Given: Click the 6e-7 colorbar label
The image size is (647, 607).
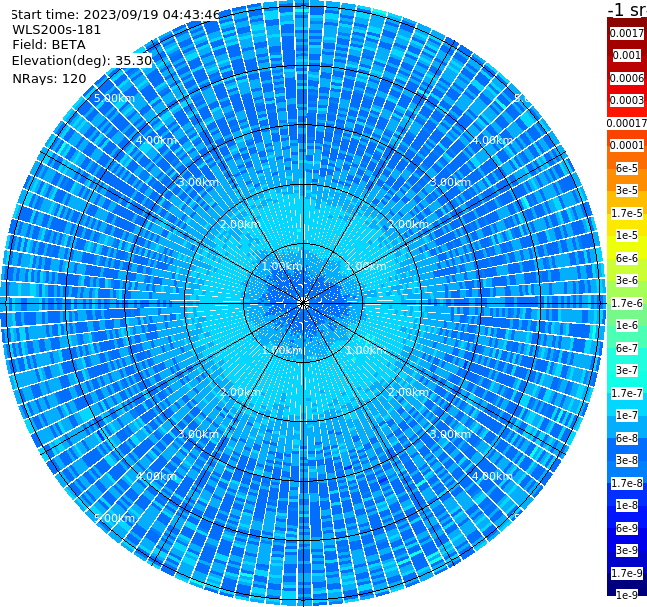Looking at the screenshot, I should (627, 348).
